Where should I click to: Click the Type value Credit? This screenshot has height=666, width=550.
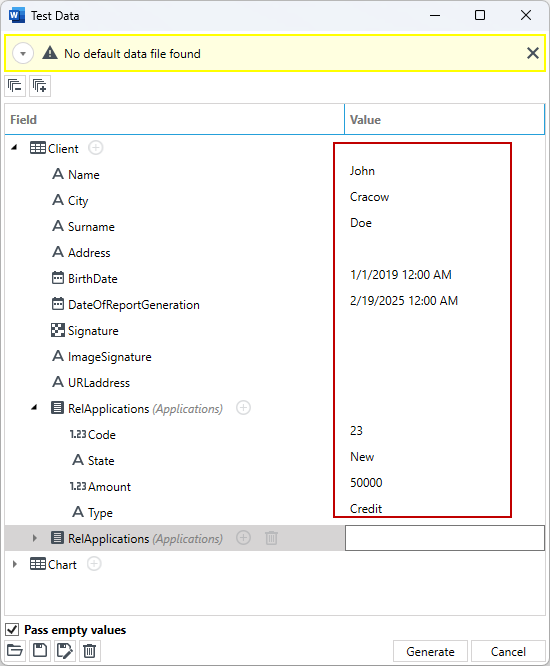[x=366, y=508]
